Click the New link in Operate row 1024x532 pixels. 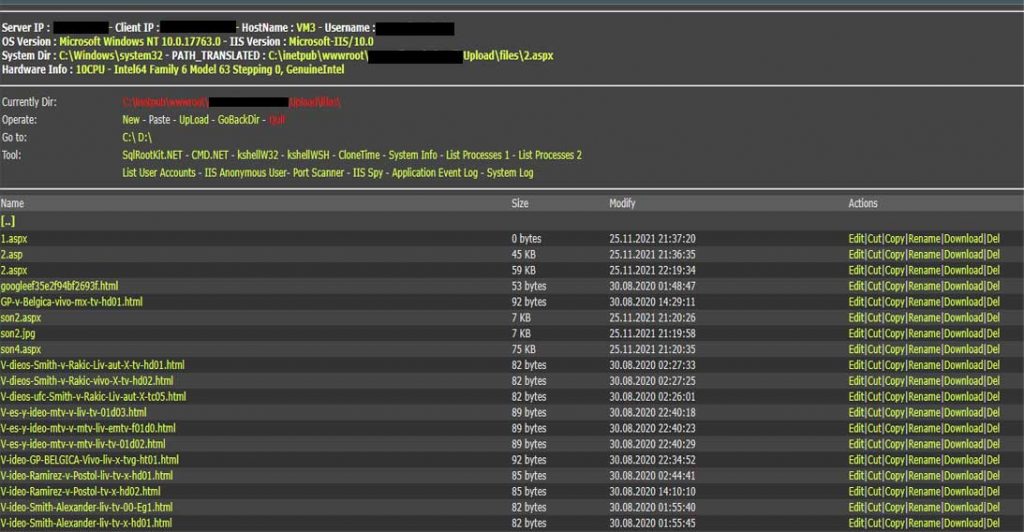(x=132, y=119)
